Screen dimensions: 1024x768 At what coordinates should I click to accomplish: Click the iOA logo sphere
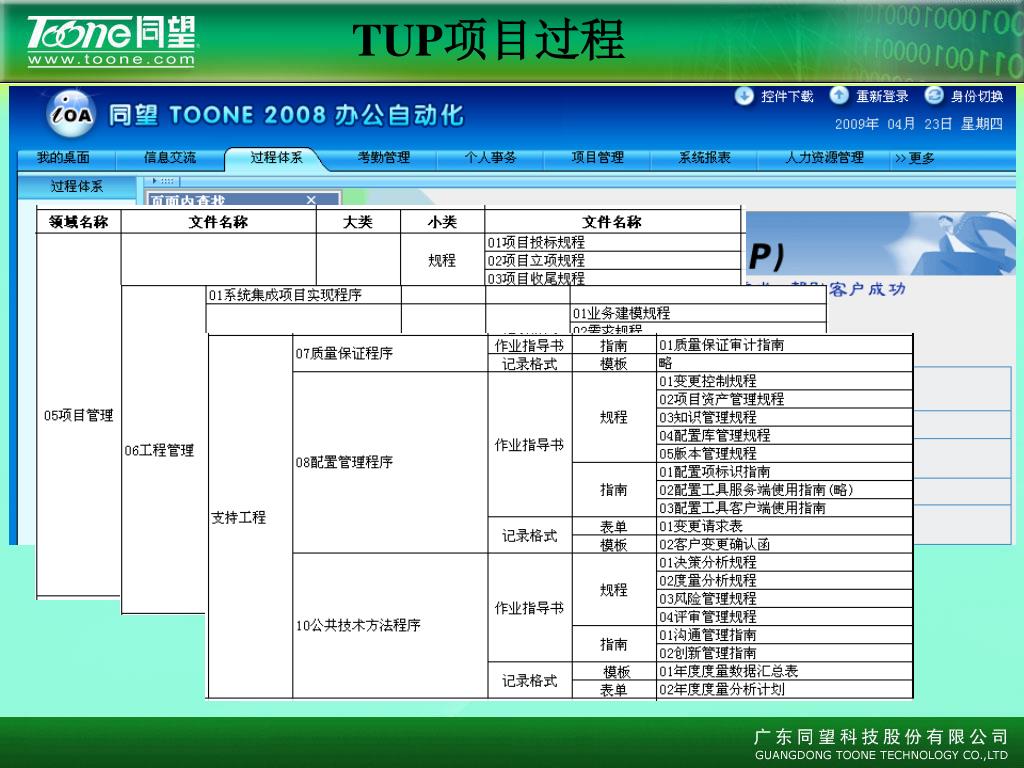[x=71, y=114]
